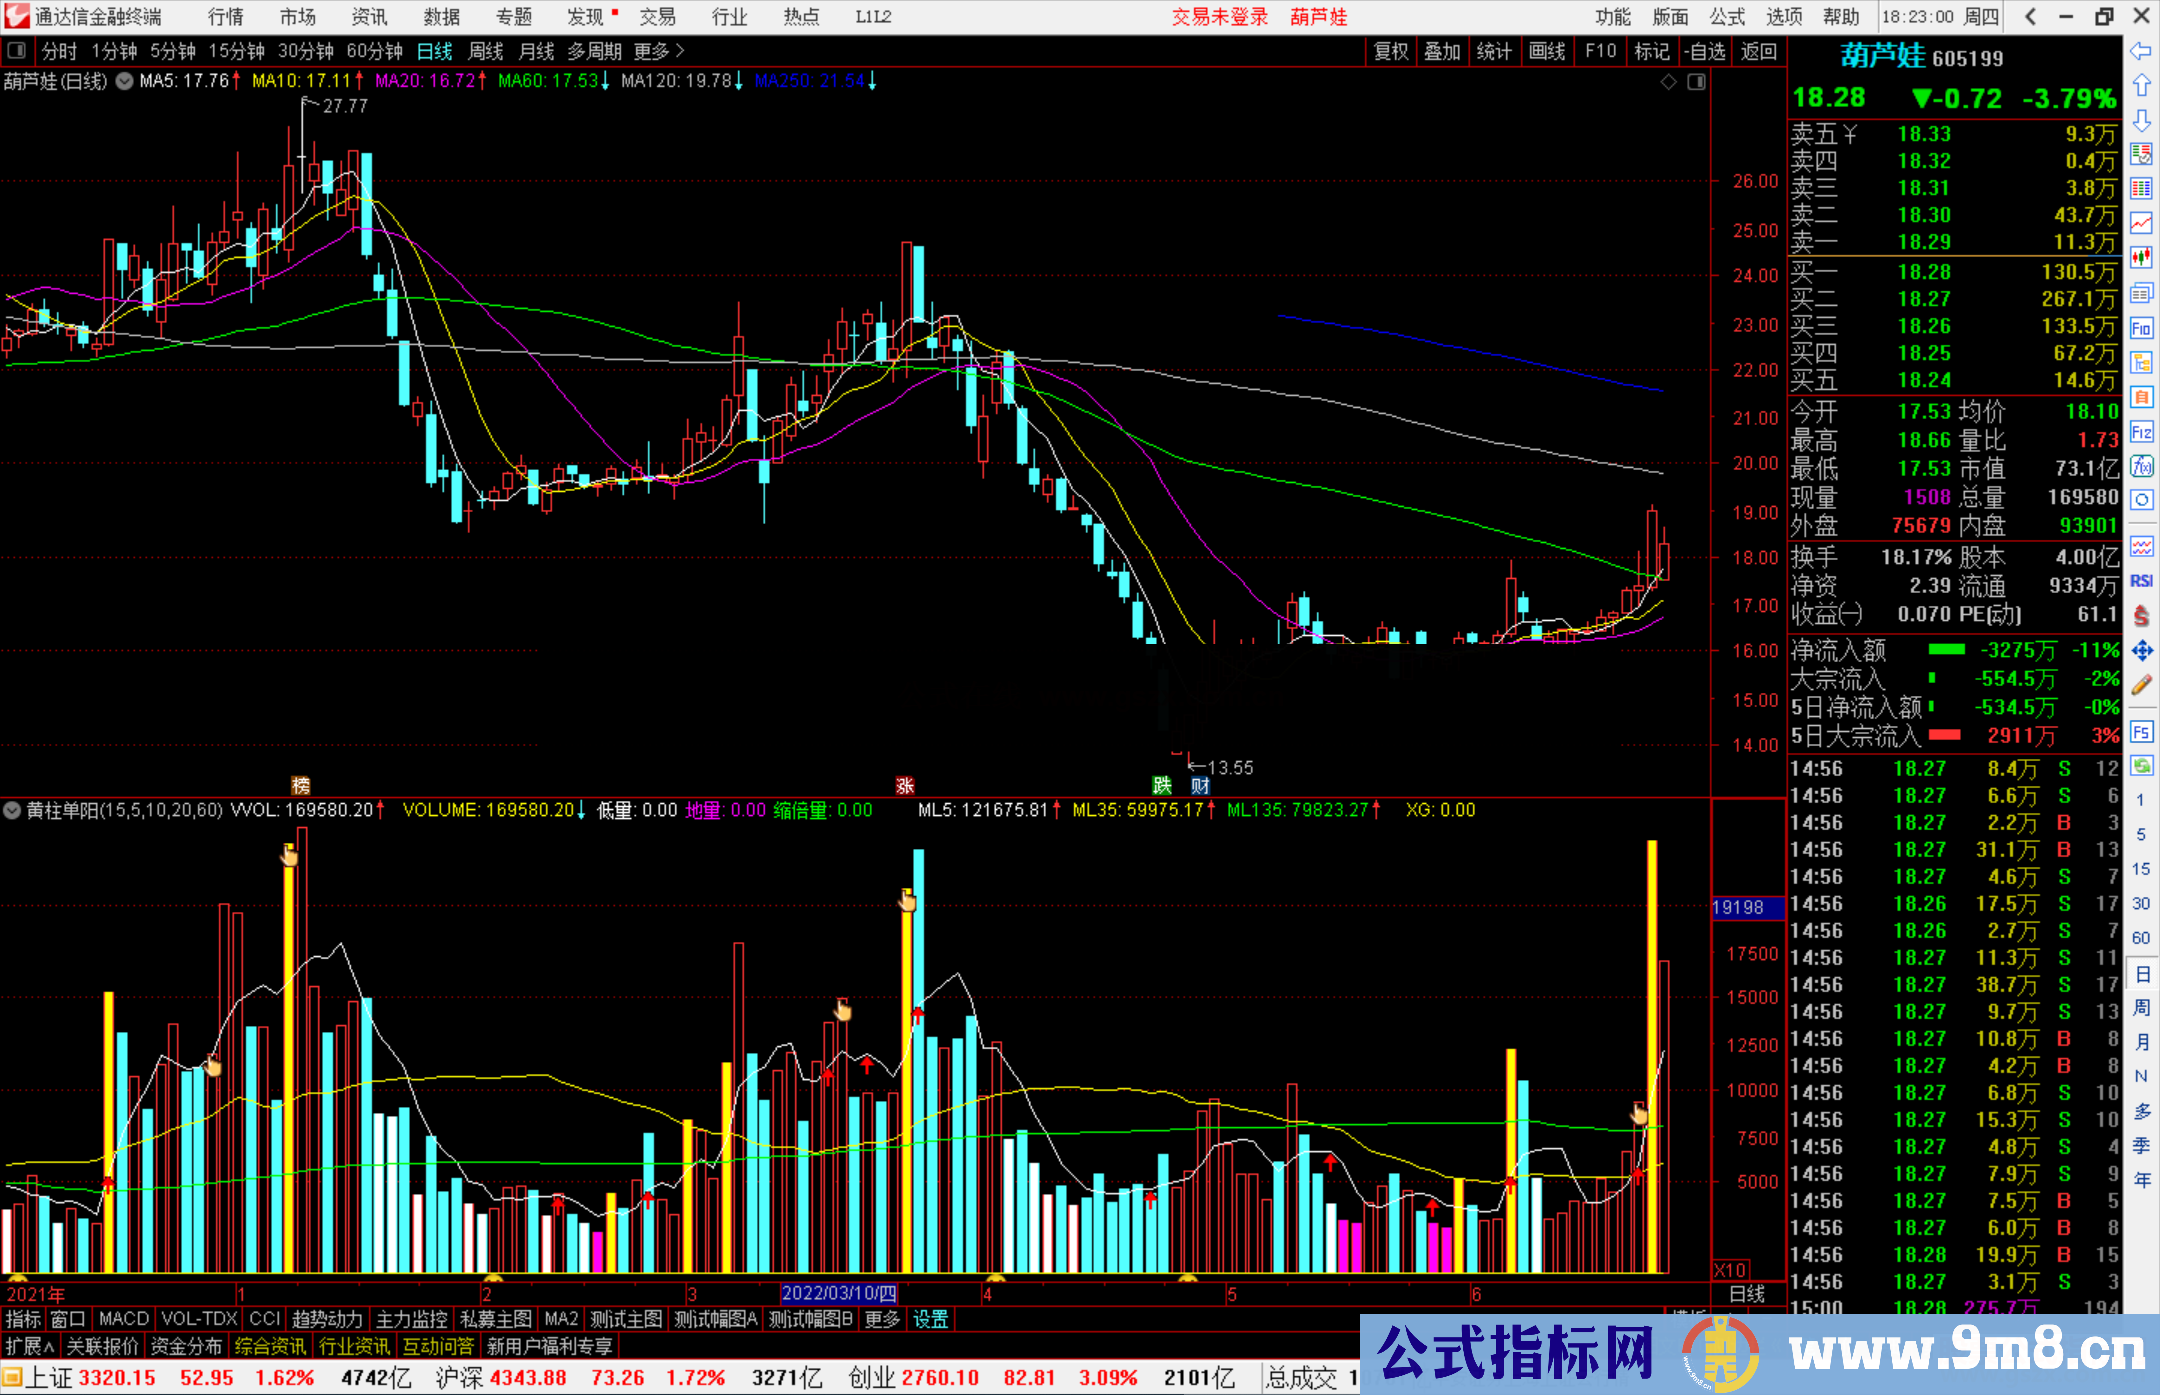Click the blue move cross-arrows icon
This screenshot has height=1395, width=2160.
(2141, 651)
